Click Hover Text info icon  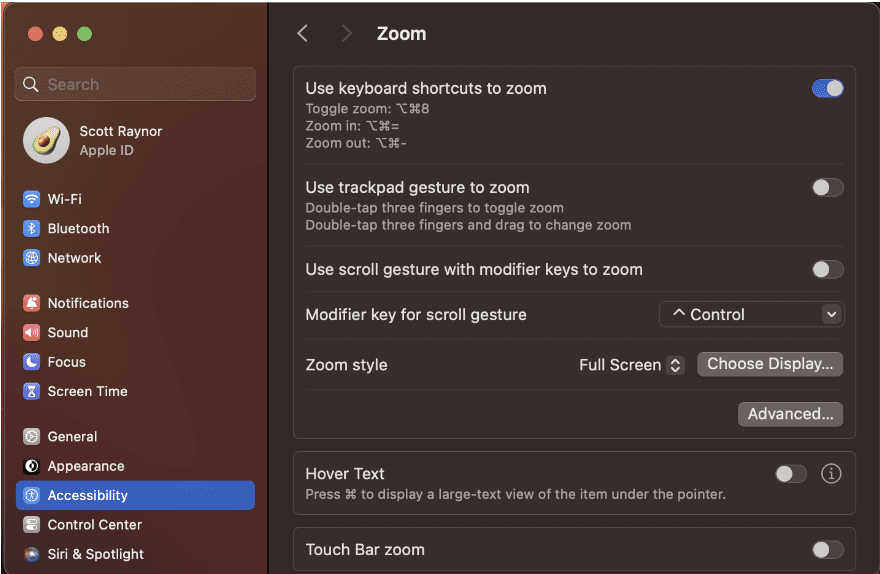coord(830,474)
